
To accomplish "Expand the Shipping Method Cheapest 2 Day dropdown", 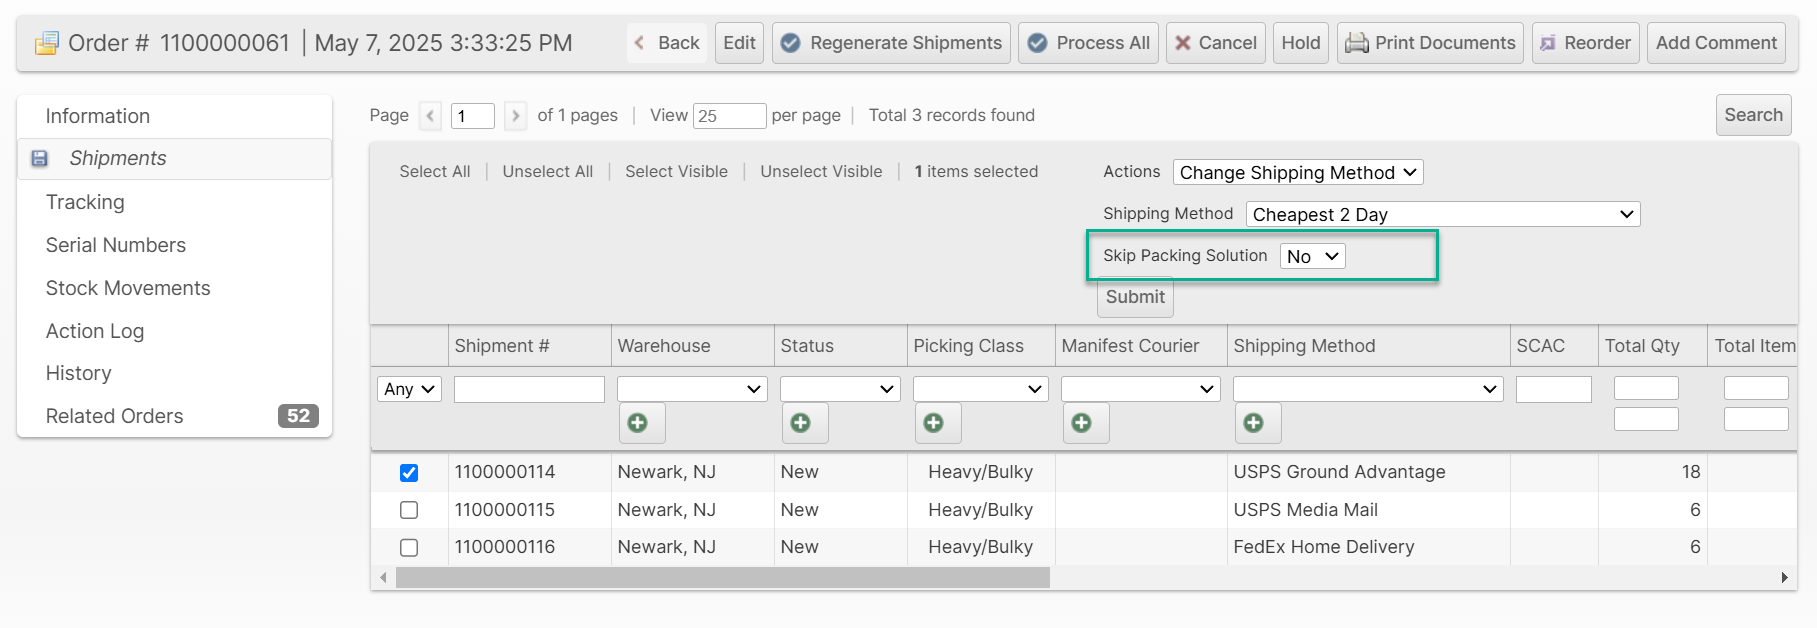I will point(1442,215).
